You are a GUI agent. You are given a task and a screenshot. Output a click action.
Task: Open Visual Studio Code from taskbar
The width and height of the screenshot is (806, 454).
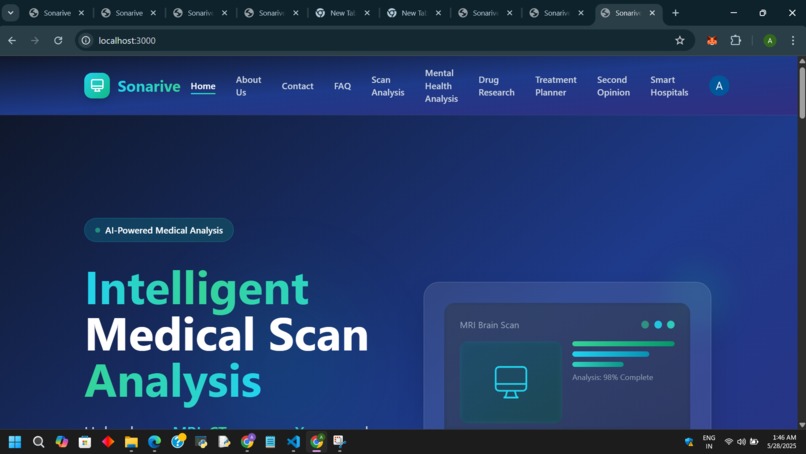click(294, 442)
